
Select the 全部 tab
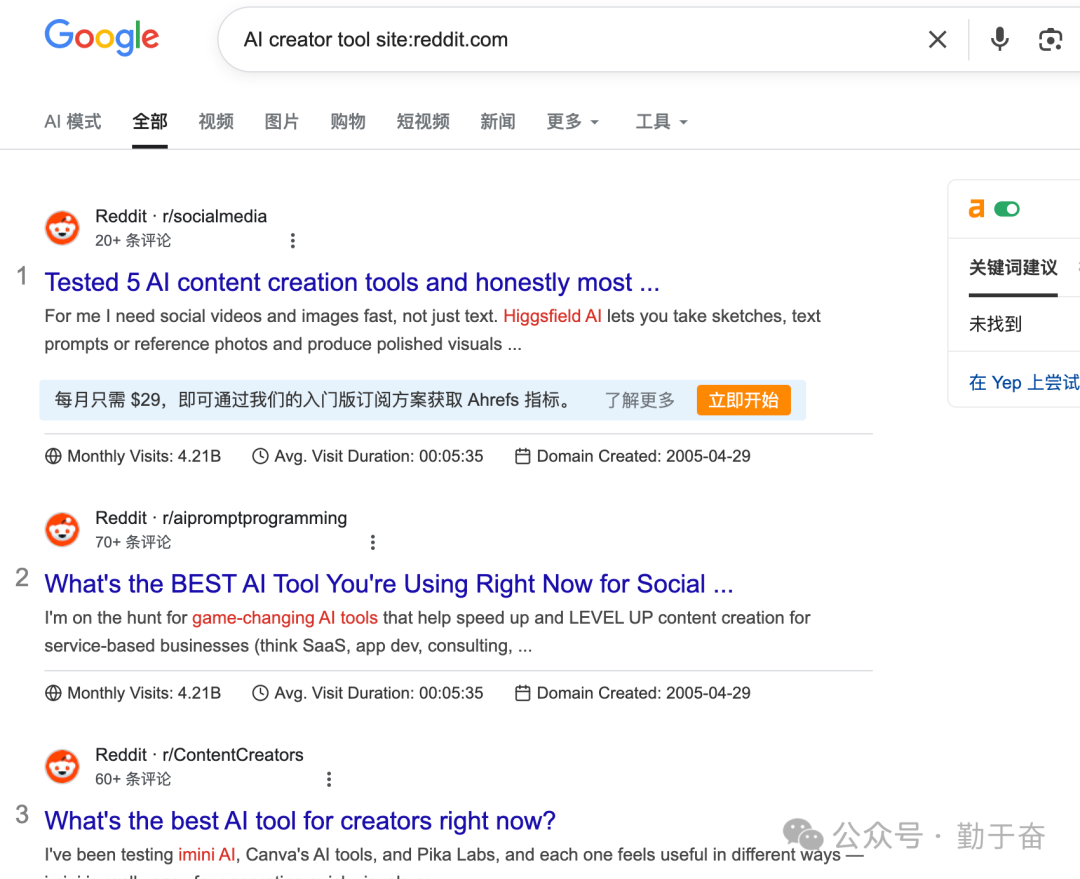click(150, 122)
